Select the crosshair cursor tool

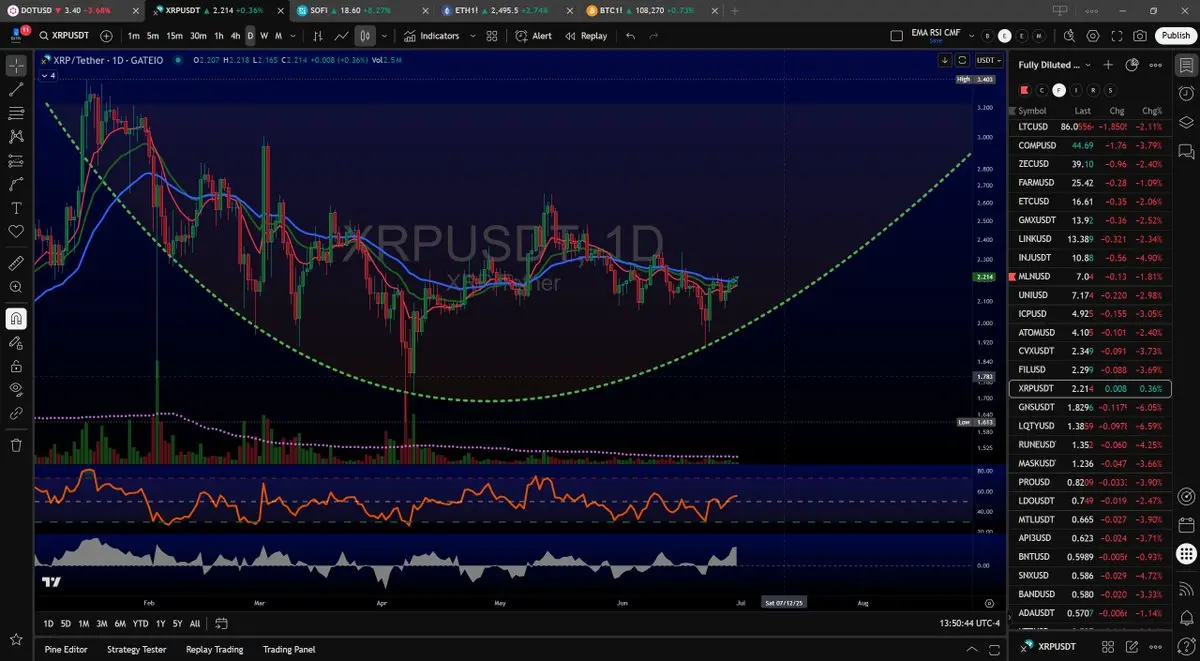(16, 67)
